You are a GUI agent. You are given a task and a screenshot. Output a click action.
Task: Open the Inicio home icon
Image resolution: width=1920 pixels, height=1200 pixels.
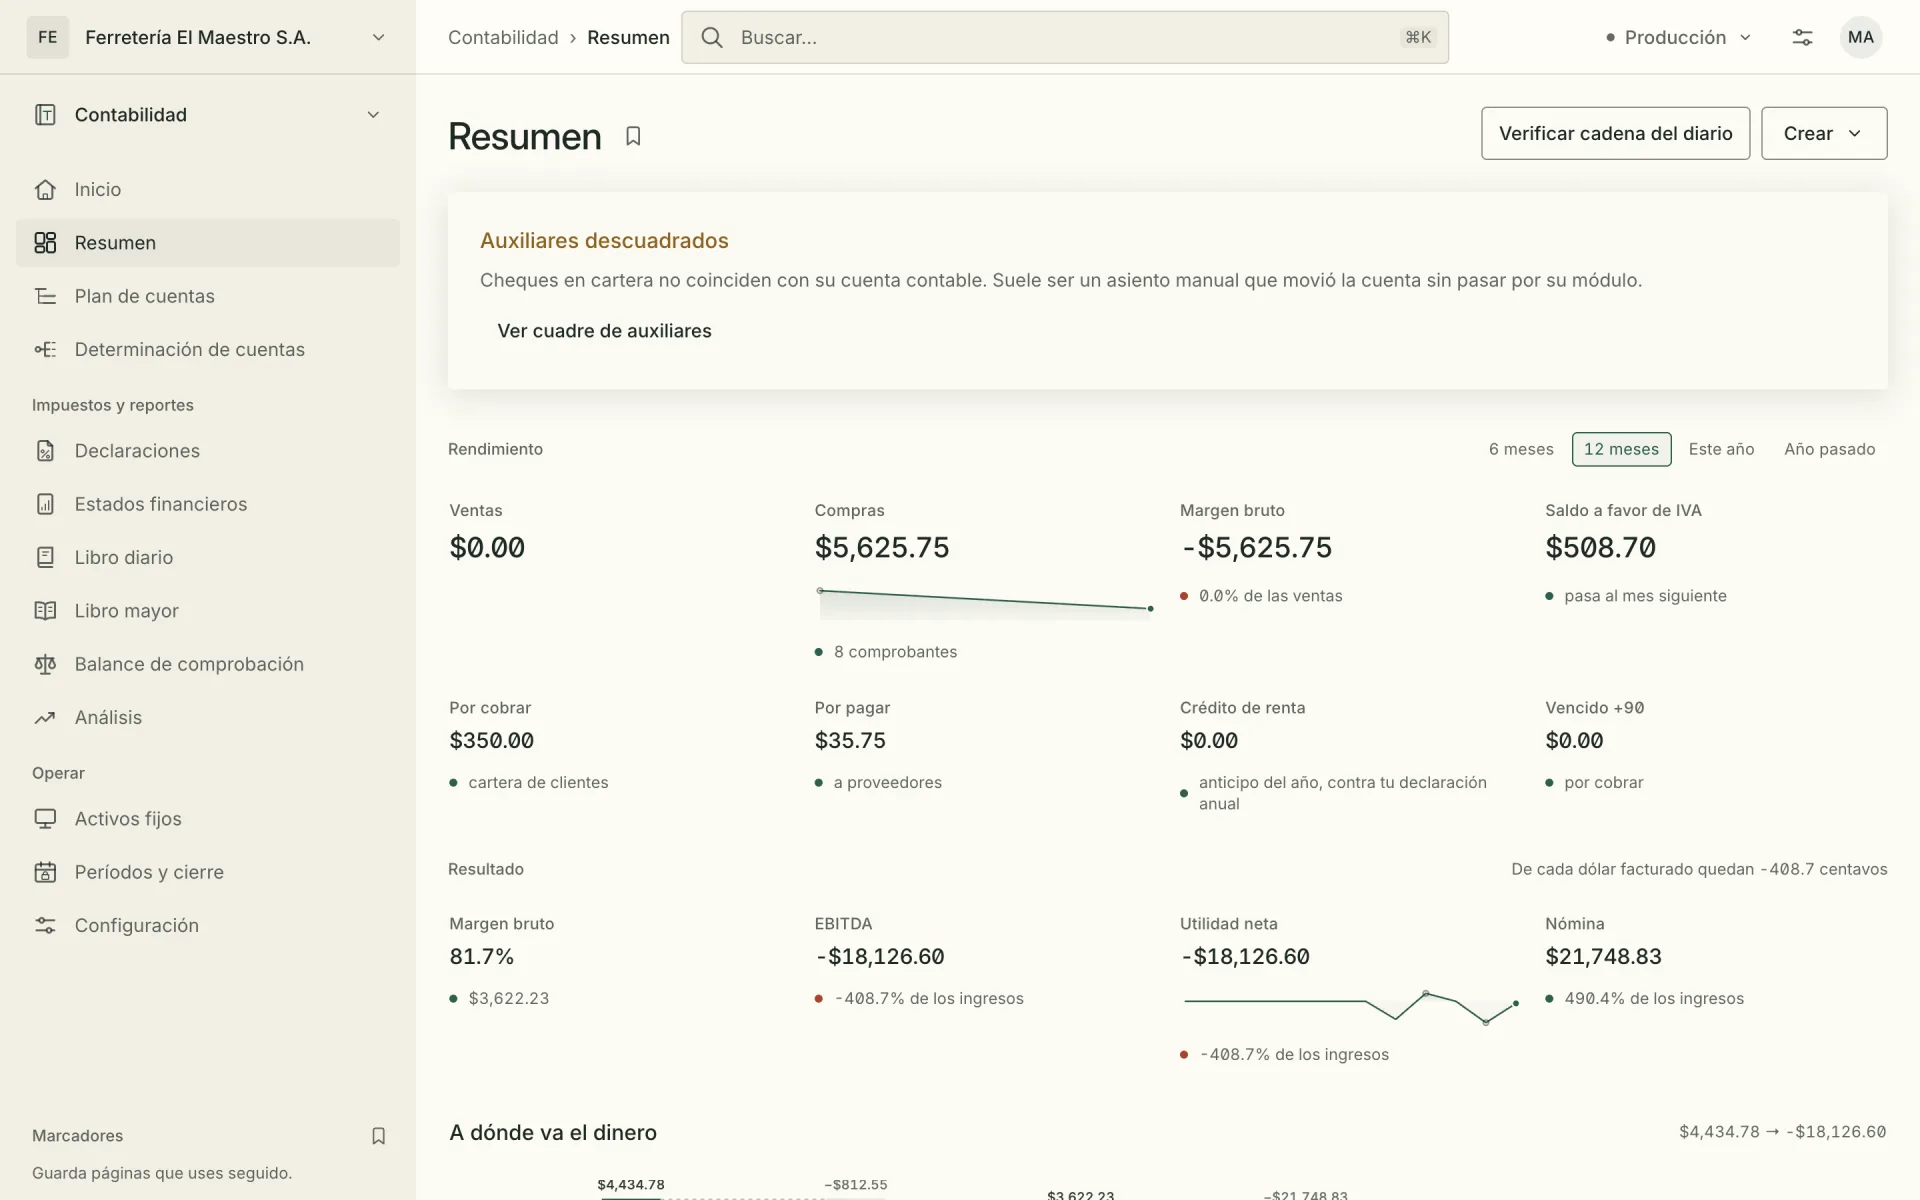45,189
